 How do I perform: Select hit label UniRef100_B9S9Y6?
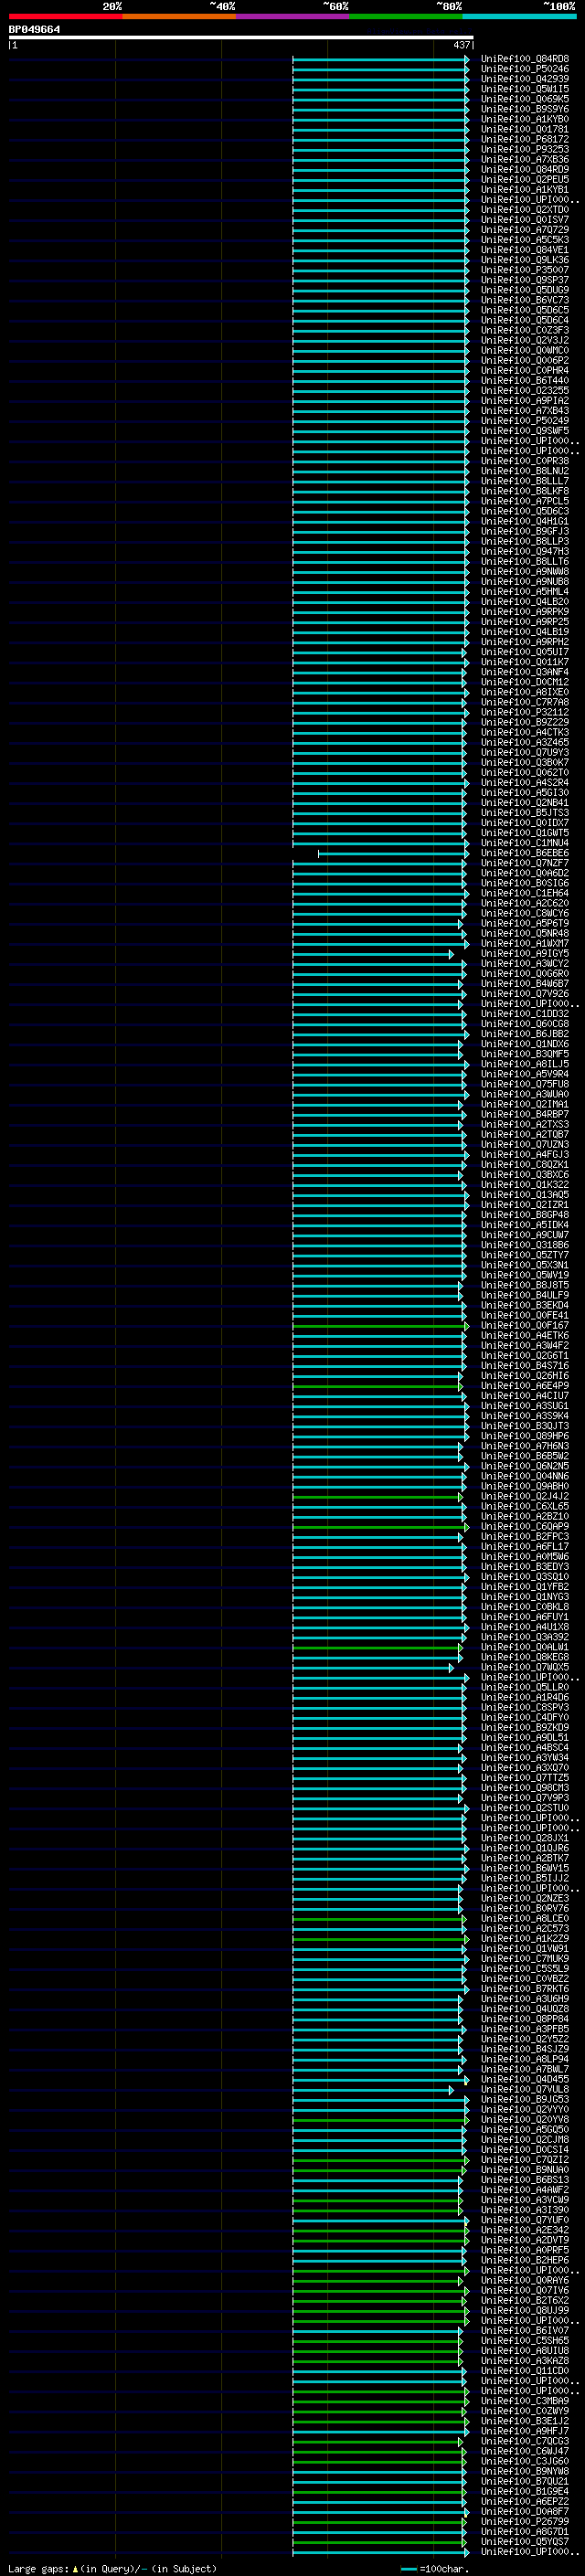click(x=525, y=109)
